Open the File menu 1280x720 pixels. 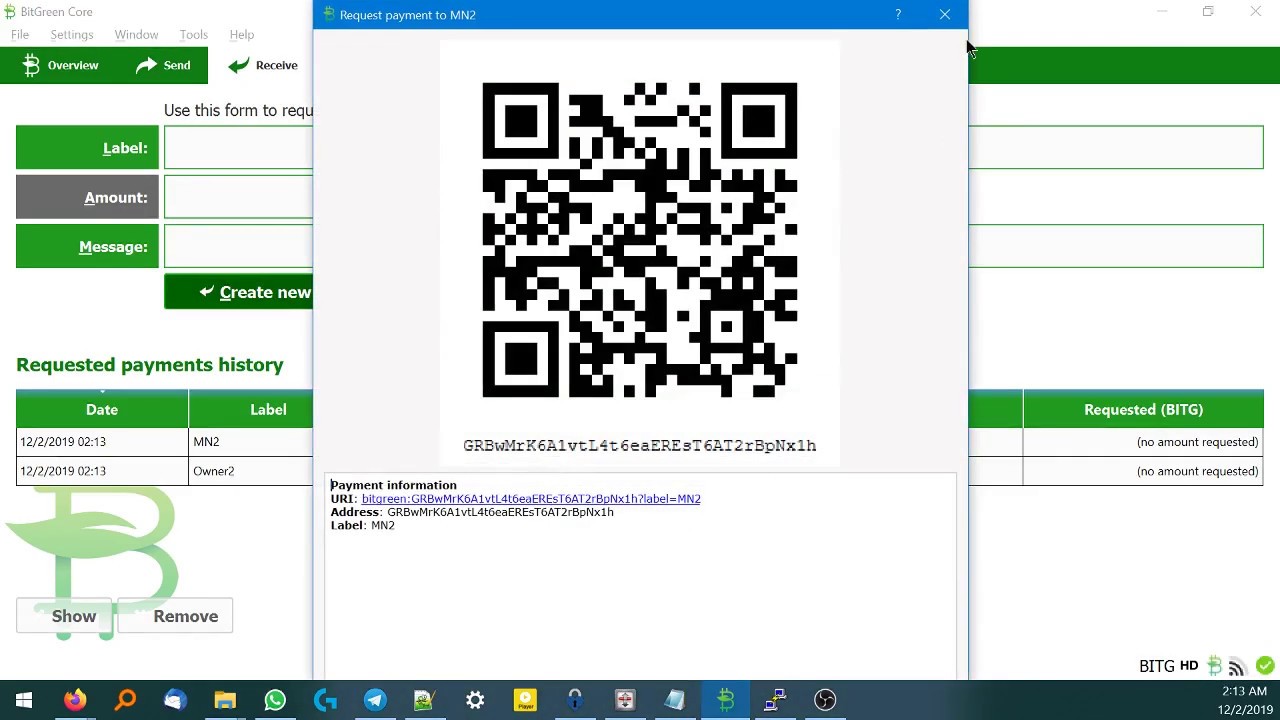20,35
